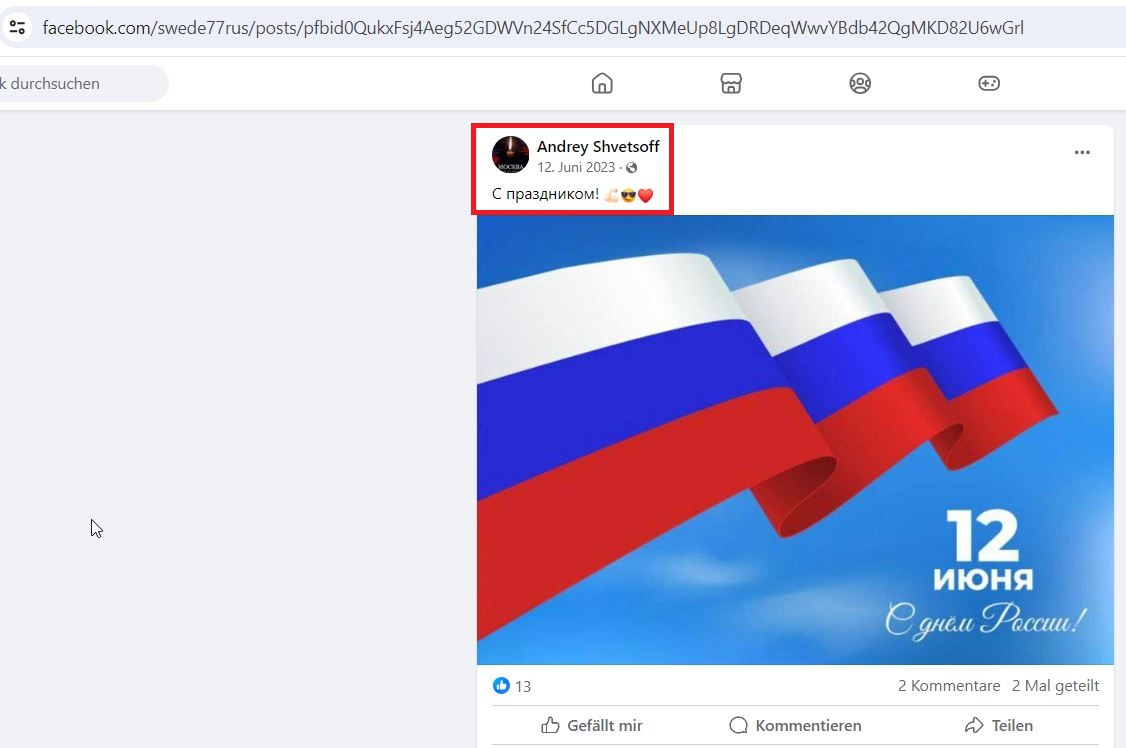Click the site settings icon in address bar
The image size is (1126, 748).
(x=17, y=28)
